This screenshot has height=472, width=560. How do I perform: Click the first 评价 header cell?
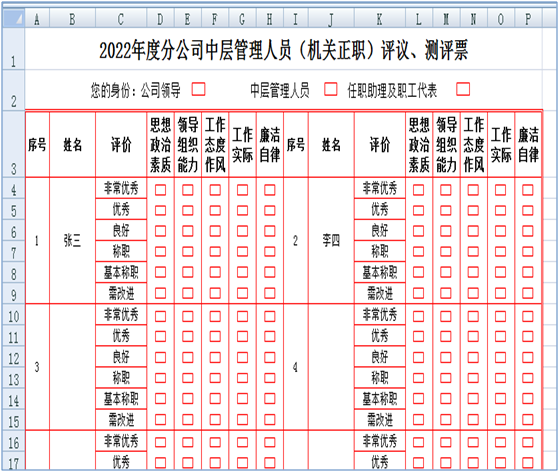[x=121, y=144]
